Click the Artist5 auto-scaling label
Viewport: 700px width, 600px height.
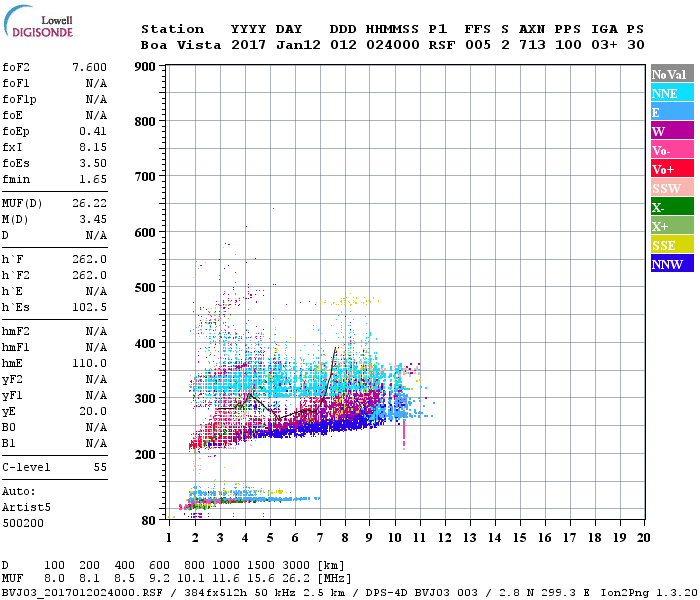click(x=26, y=508)
